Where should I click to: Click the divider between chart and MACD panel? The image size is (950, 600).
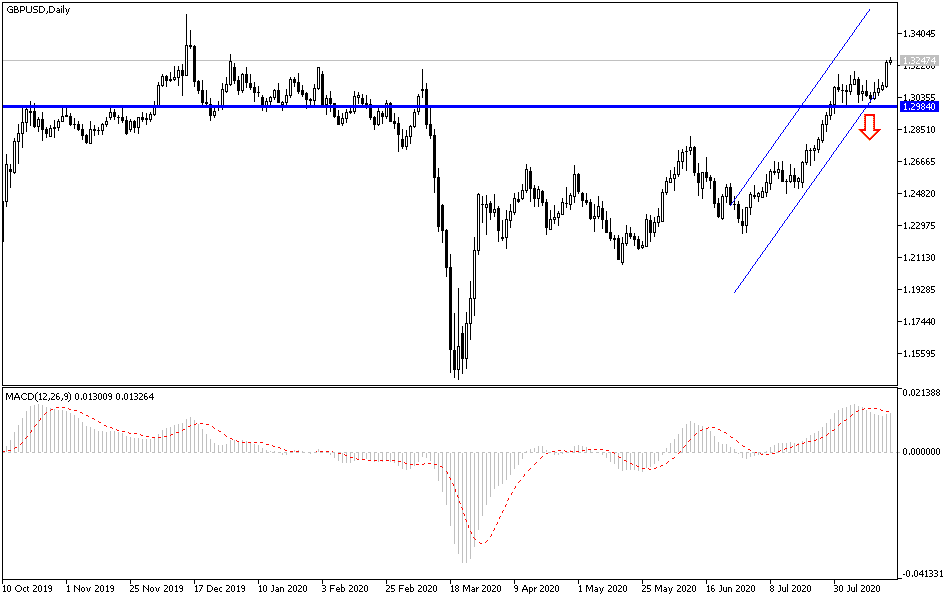coord(450,385)
